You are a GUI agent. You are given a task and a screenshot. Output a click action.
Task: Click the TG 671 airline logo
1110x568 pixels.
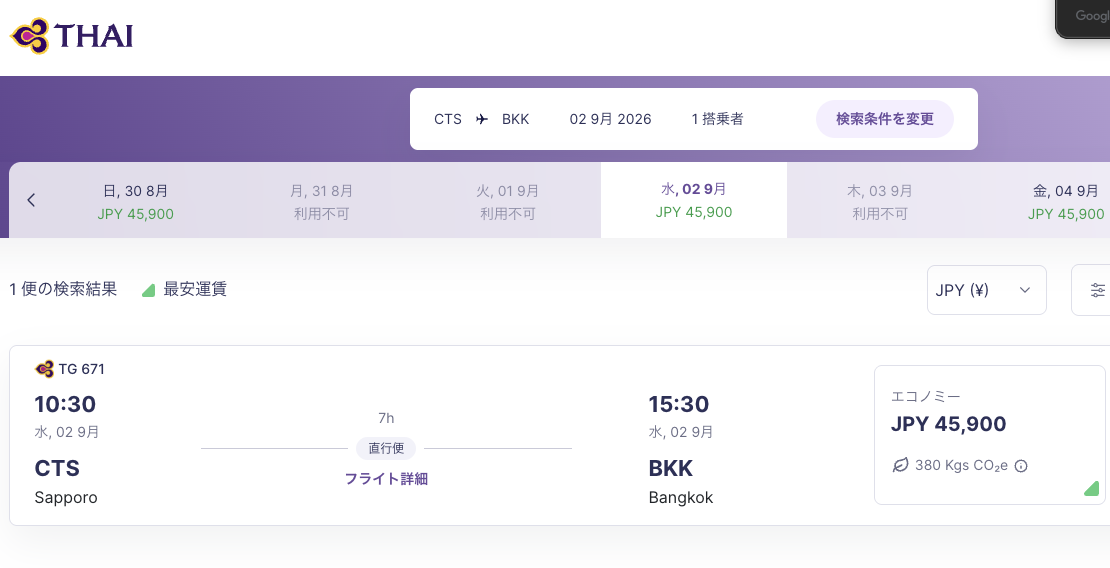pyautogui.click(x=44, y=369)
